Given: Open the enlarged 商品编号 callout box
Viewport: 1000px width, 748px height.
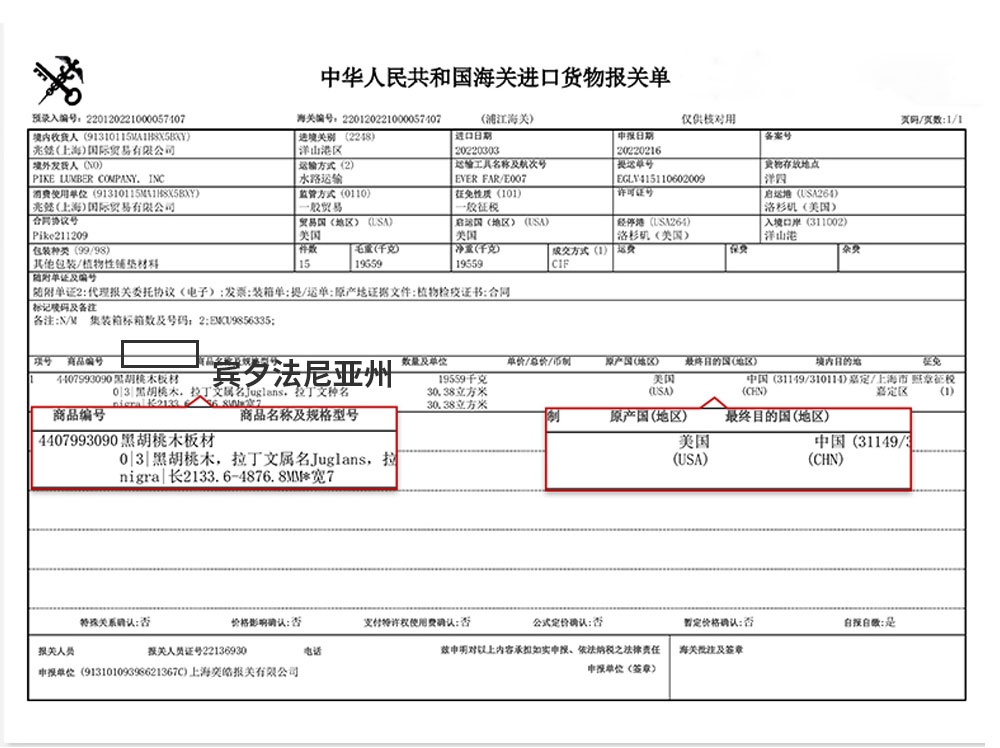Looking at the screenshot, I should click(x=214, y=448).
